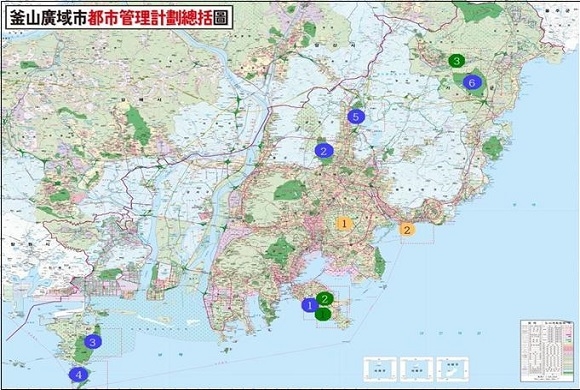
Task: Select the green marker numbered 3
Action: coord(457,61)
